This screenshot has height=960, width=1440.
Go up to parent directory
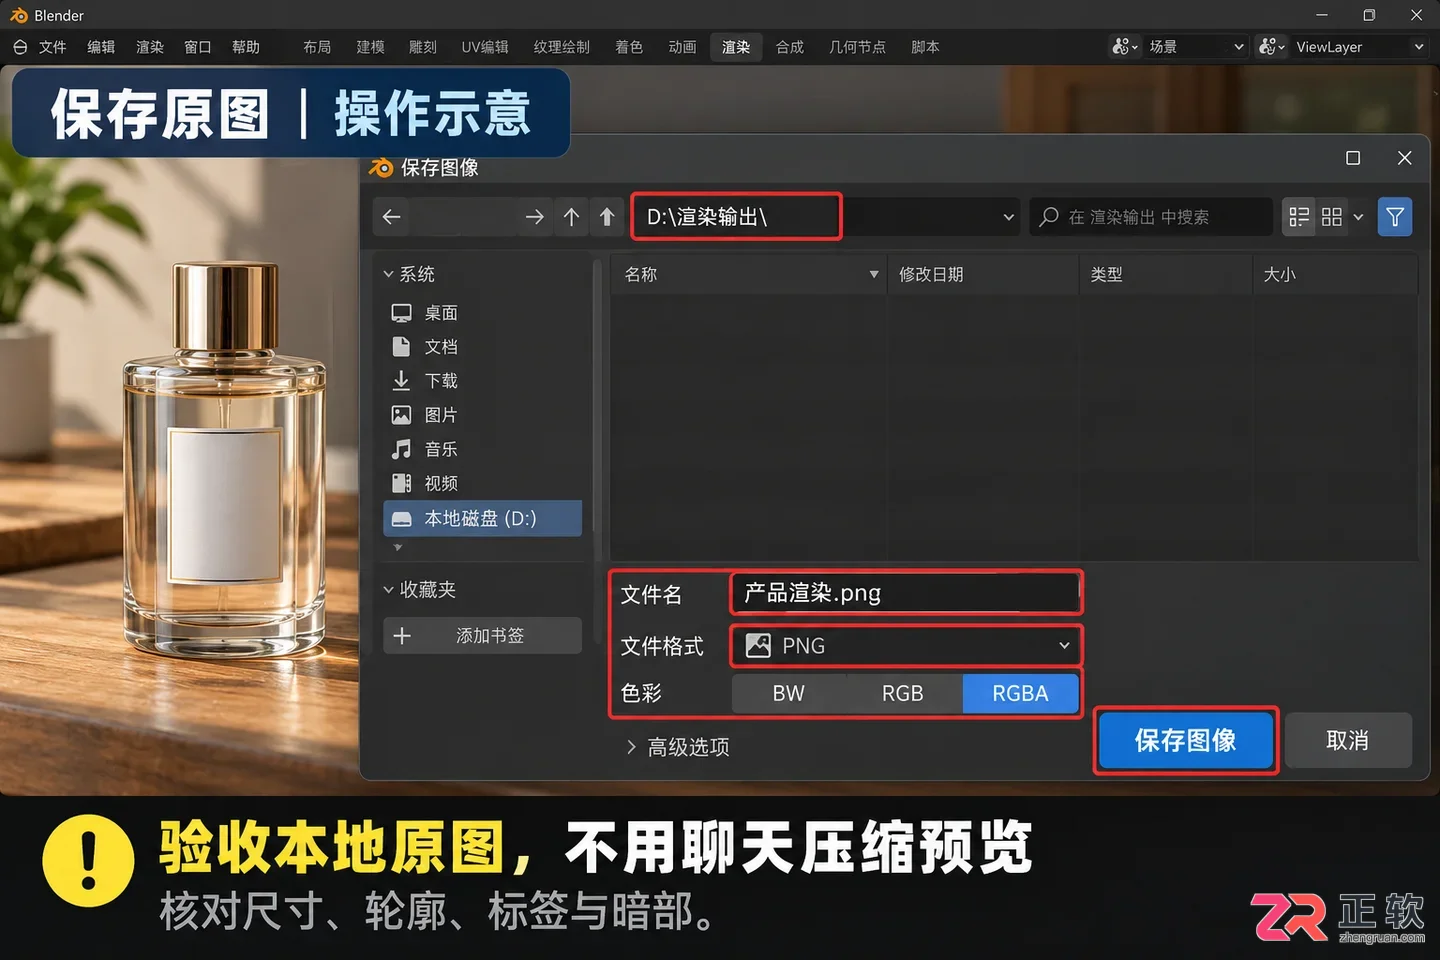coord(571,217)
